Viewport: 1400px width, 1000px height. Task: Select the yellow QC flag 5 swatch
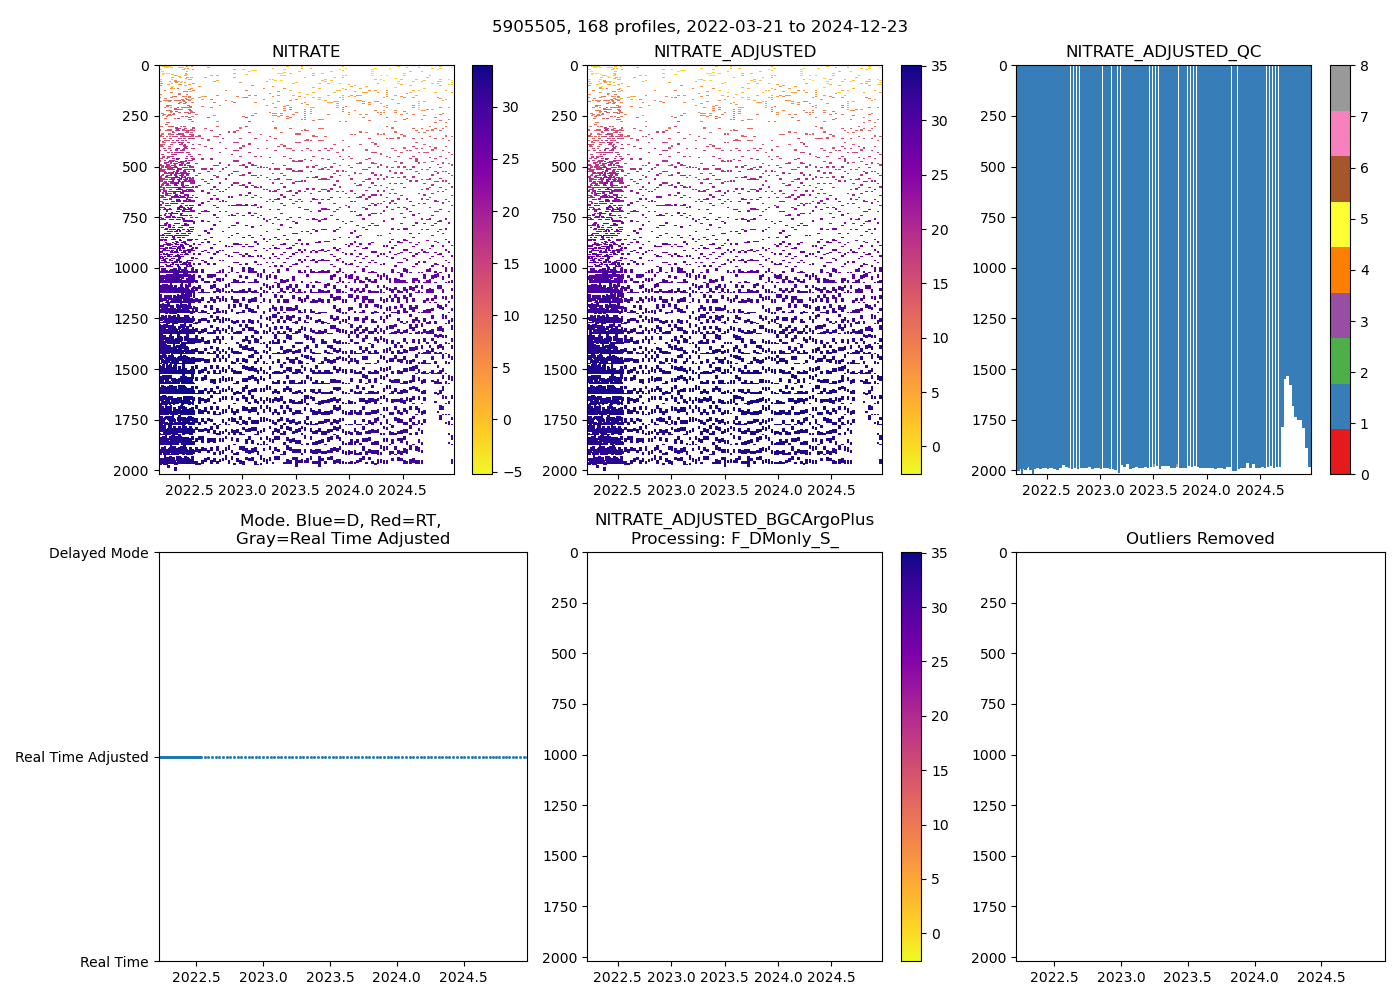tap(1340, 224)
